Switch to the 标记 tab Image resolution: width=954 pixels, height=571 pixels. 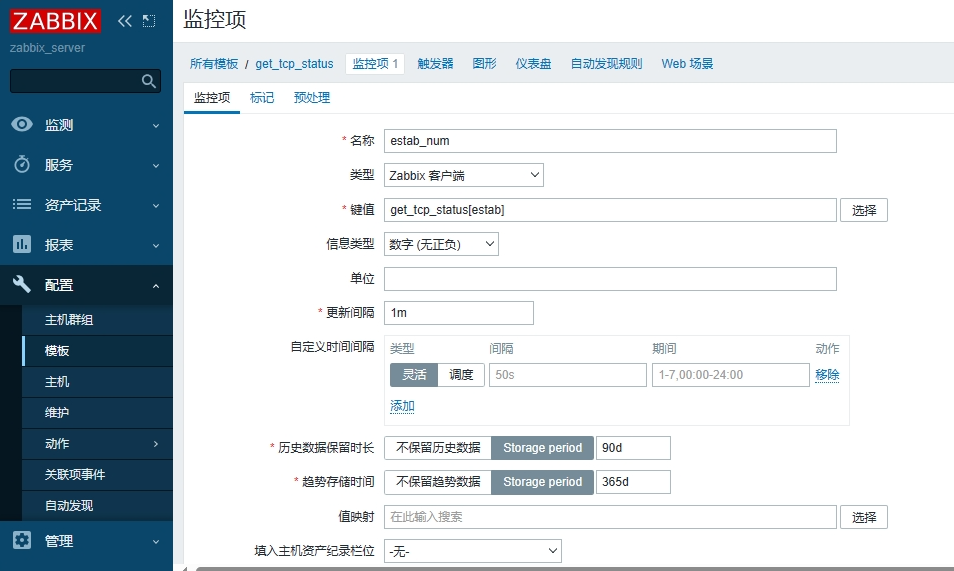point(262,98)
